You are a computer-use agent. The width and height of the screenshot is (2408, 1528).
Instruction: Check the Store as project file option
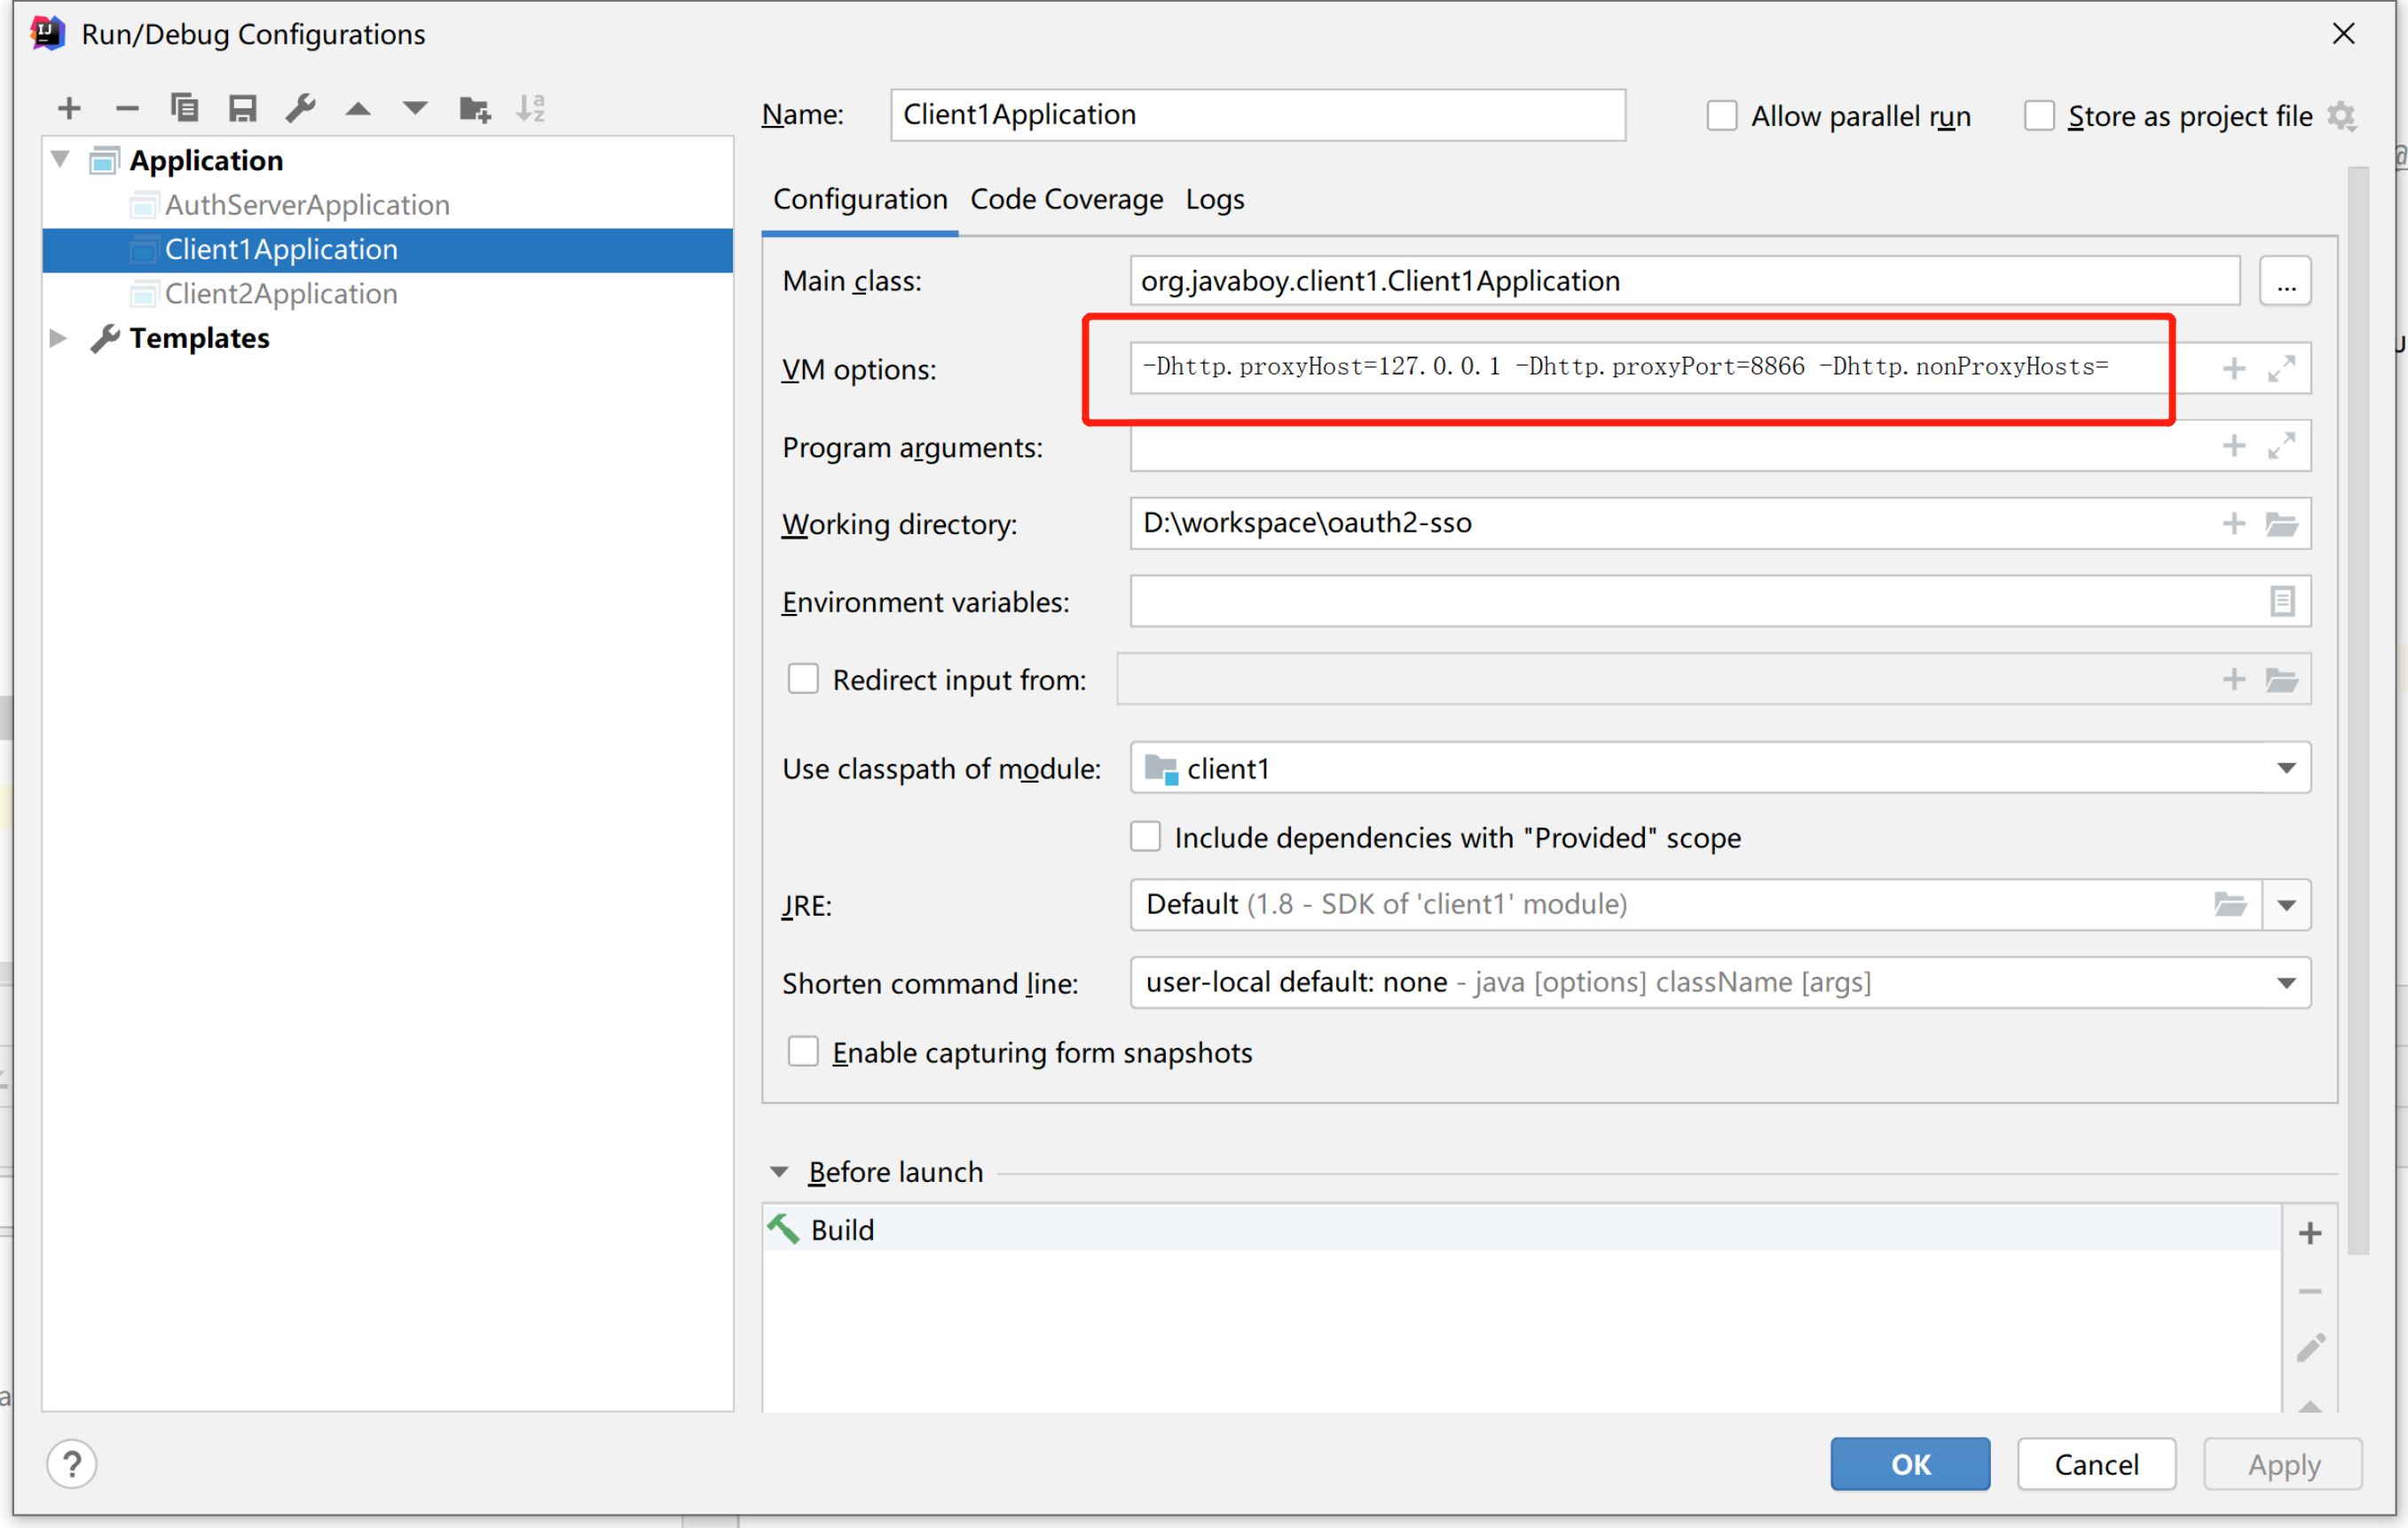(2038, 116)
